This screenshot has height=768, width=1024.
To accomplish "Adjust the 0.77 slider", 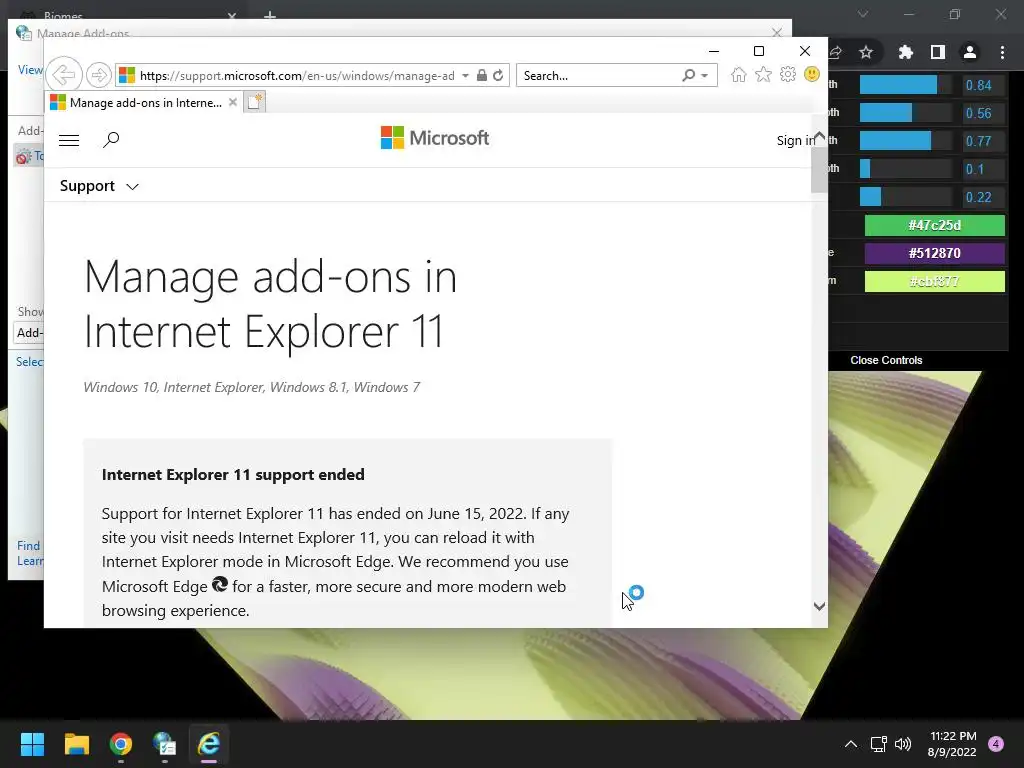I will coord(906,141).
